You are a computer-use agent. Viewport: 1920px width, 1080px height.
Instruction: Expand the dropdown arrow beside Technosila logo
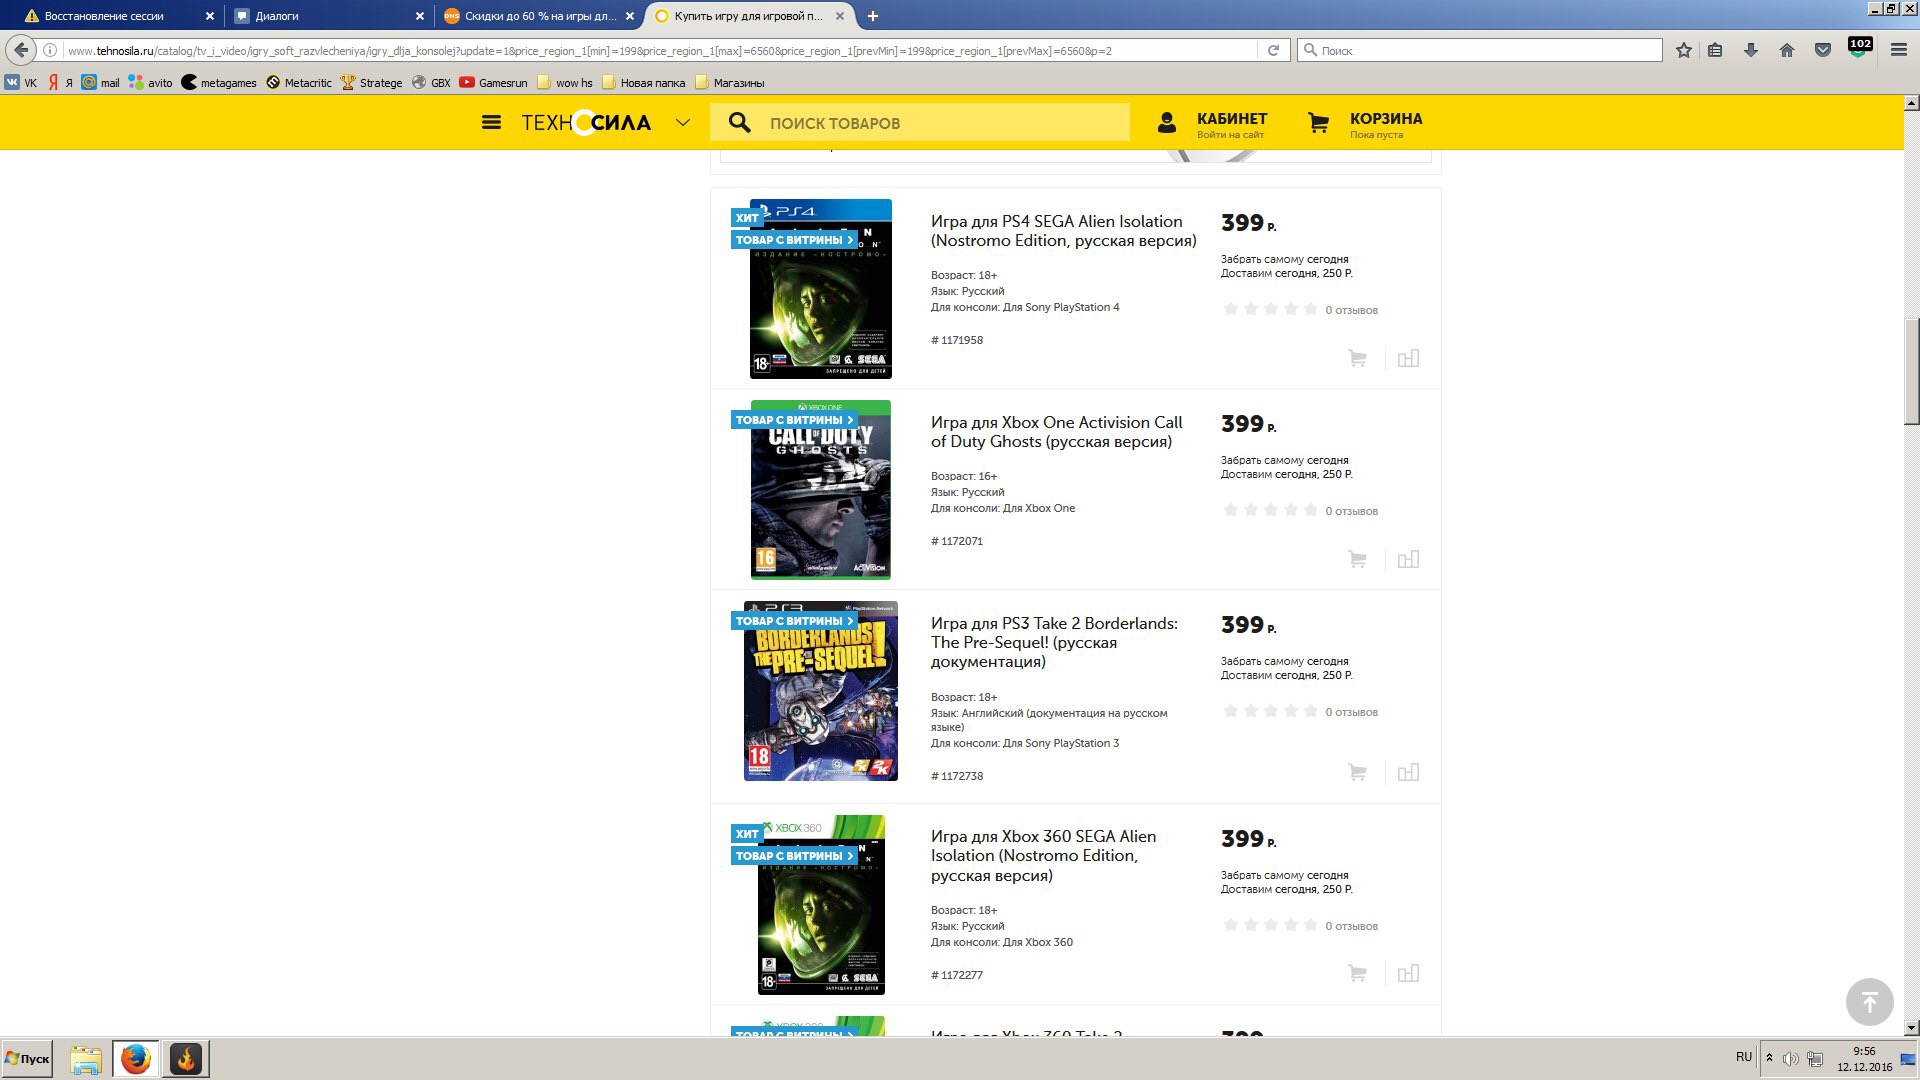click(683, 123)
